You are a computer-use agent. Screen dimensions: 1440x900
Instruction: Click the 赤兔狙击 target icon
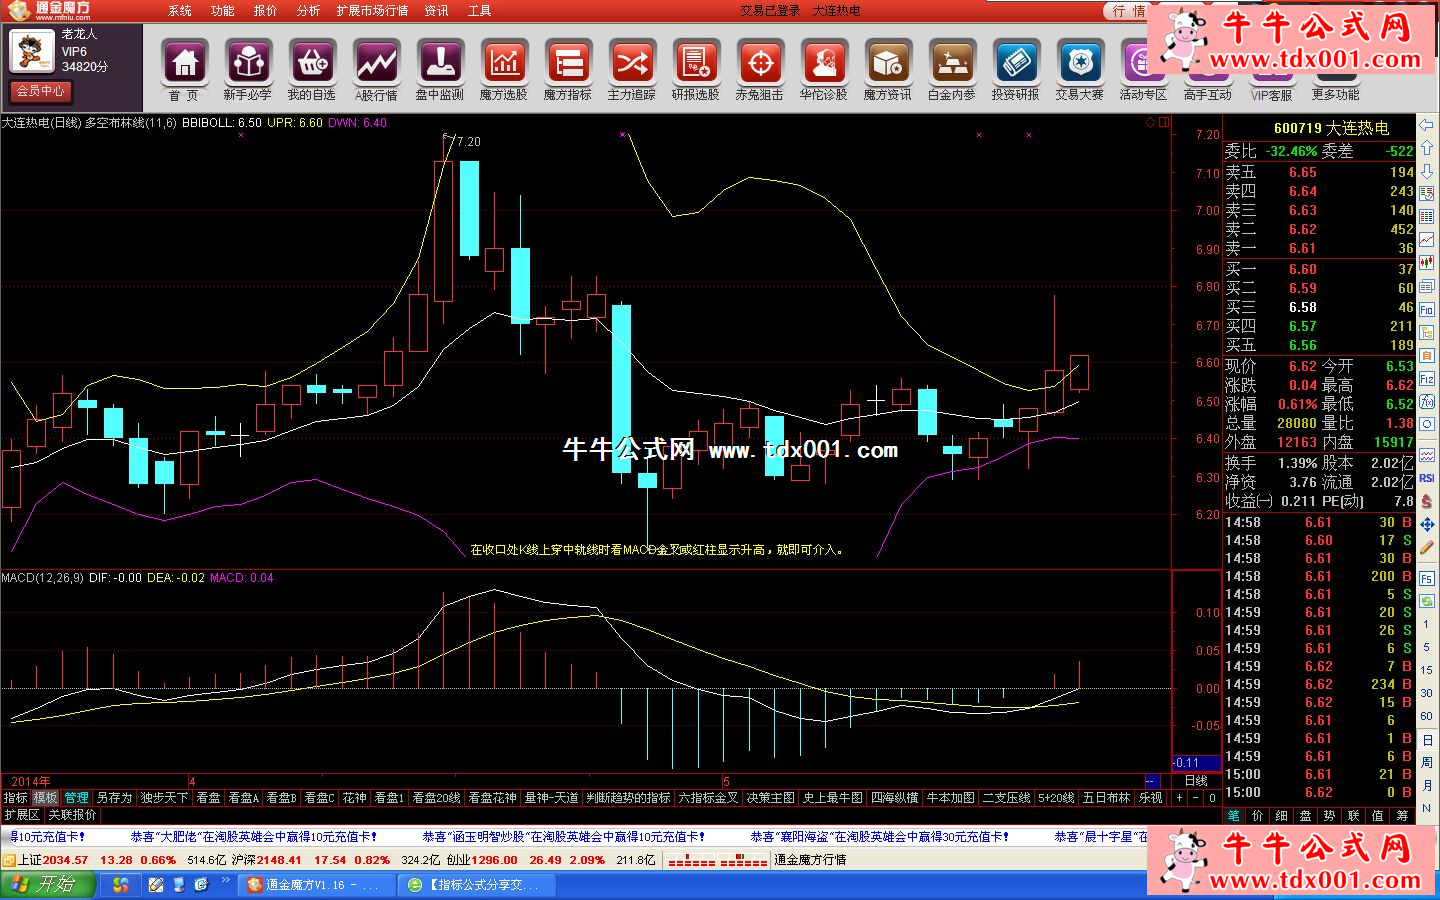[760, 64]
